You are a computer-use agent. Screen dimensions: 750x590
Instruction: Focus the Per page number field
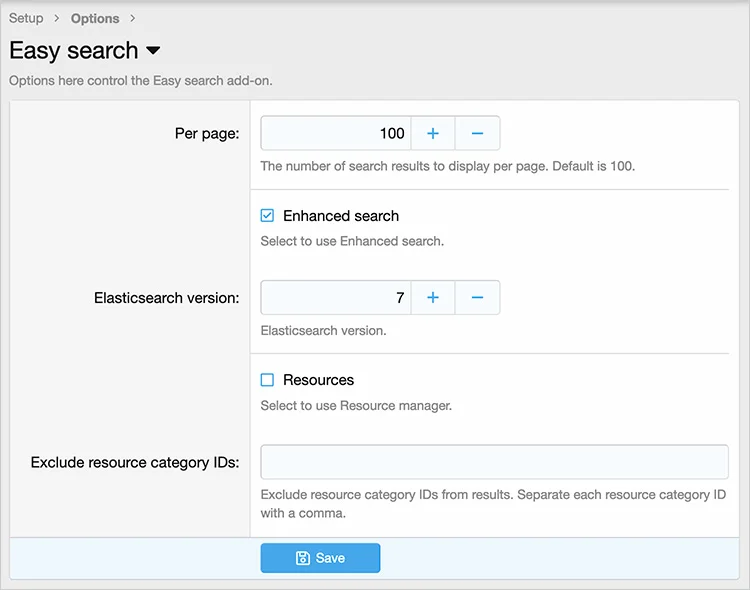point(335,133)
